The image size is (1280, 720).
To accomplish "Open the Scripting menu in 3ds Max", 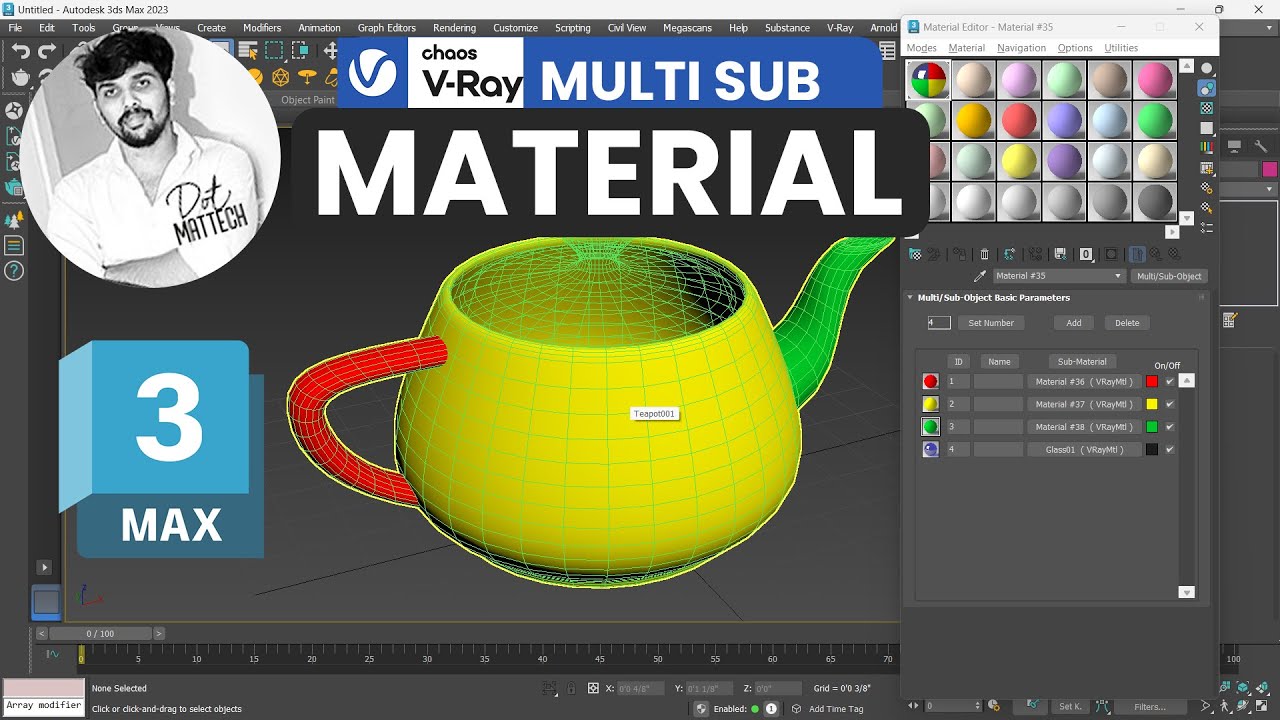I will coord(573,28).
